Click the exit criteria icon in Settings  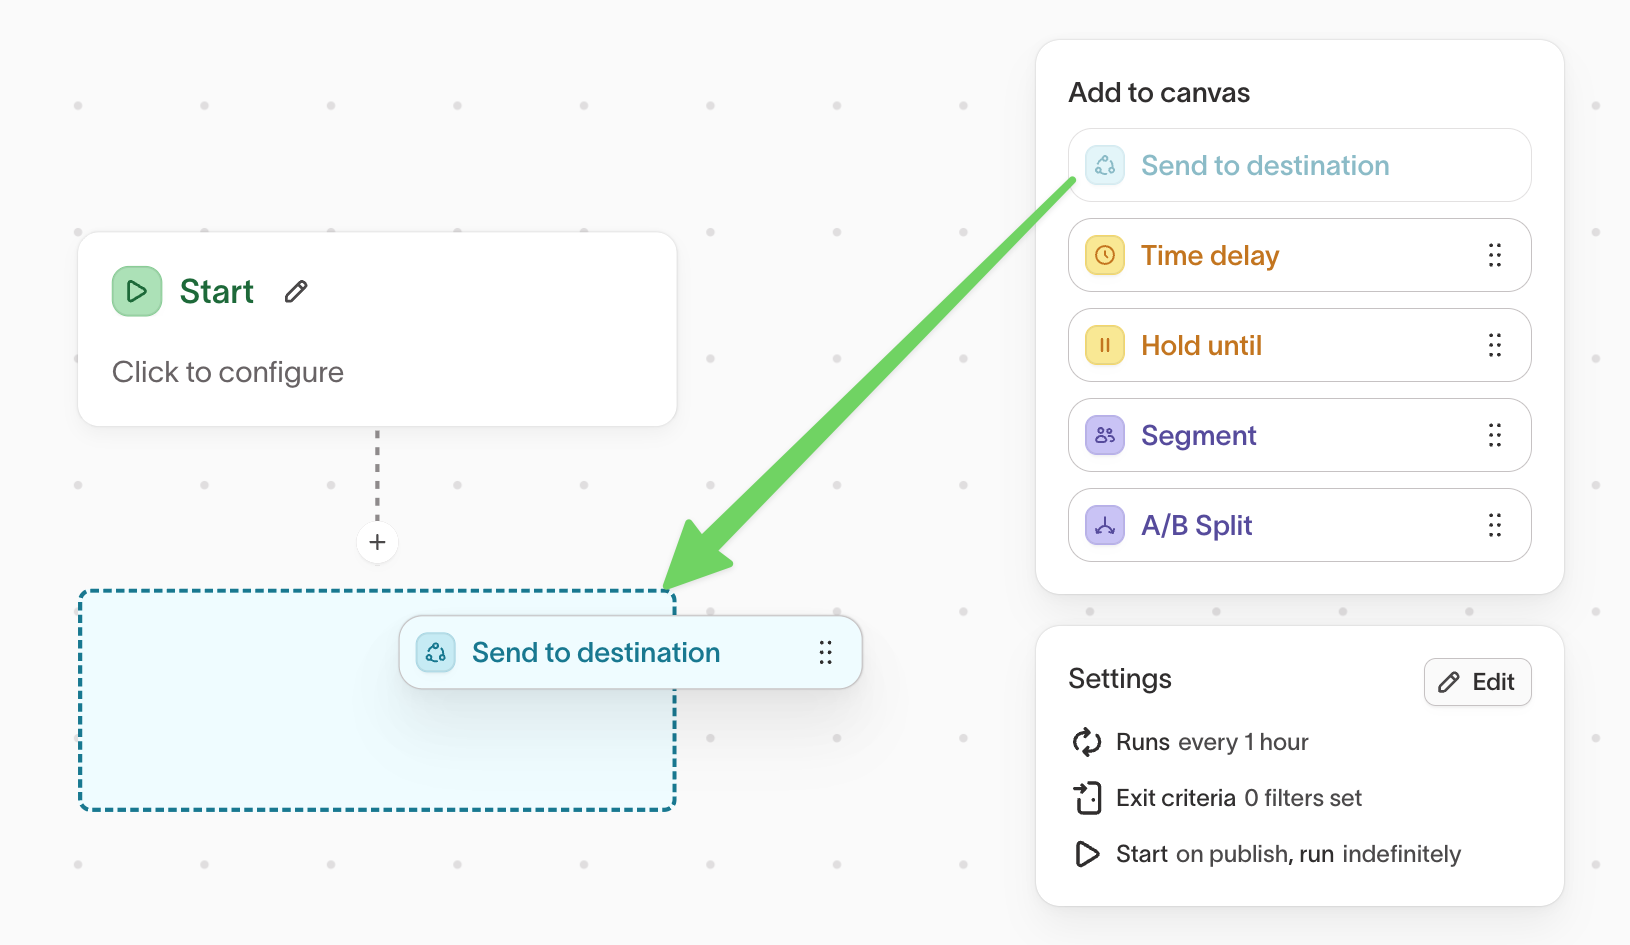[x=1087, y=798]
